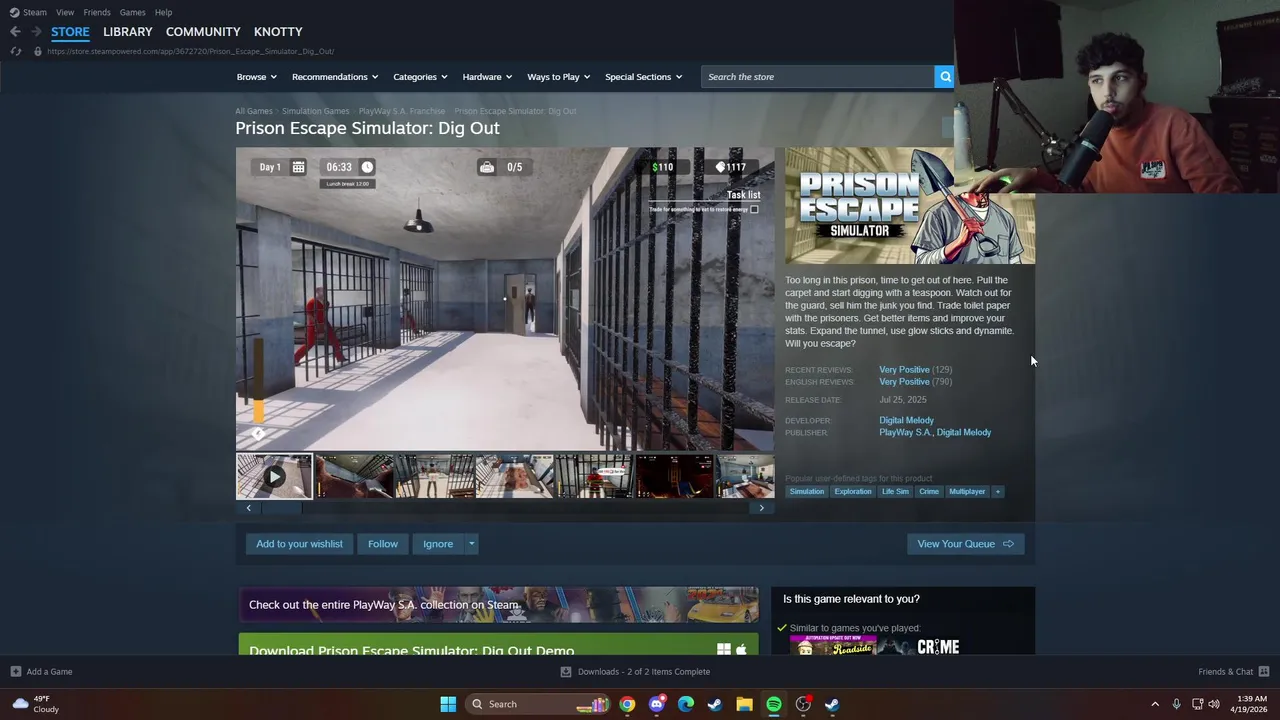Image resolution: width=1280 pixels, height=720 pixels.
Task: Click View Your Queue button
Action: [x=965, y=544]
